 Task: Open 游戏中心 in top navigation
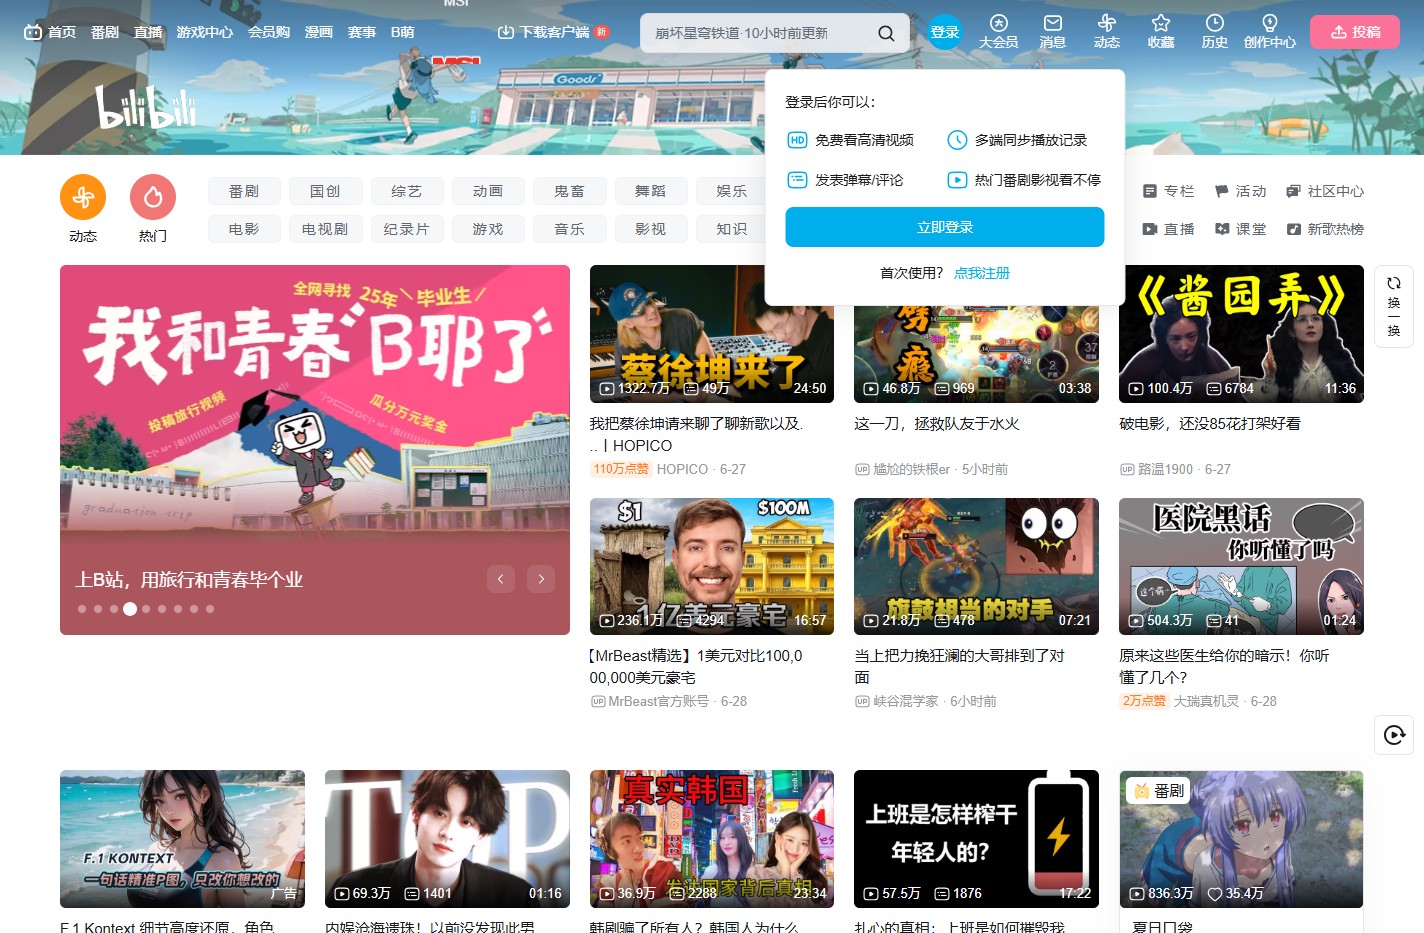point(205,32)
